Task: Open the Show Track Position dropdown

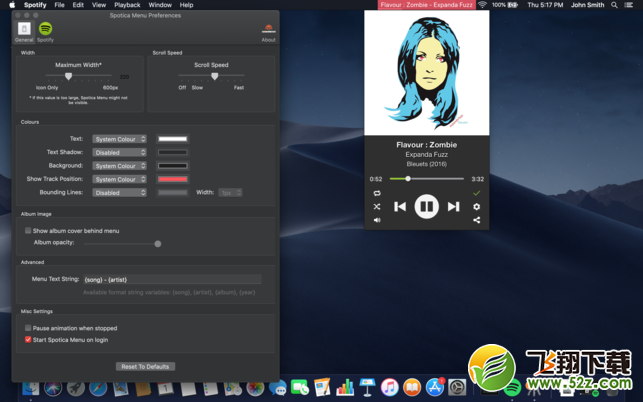Action: click(x=119, y=179)
